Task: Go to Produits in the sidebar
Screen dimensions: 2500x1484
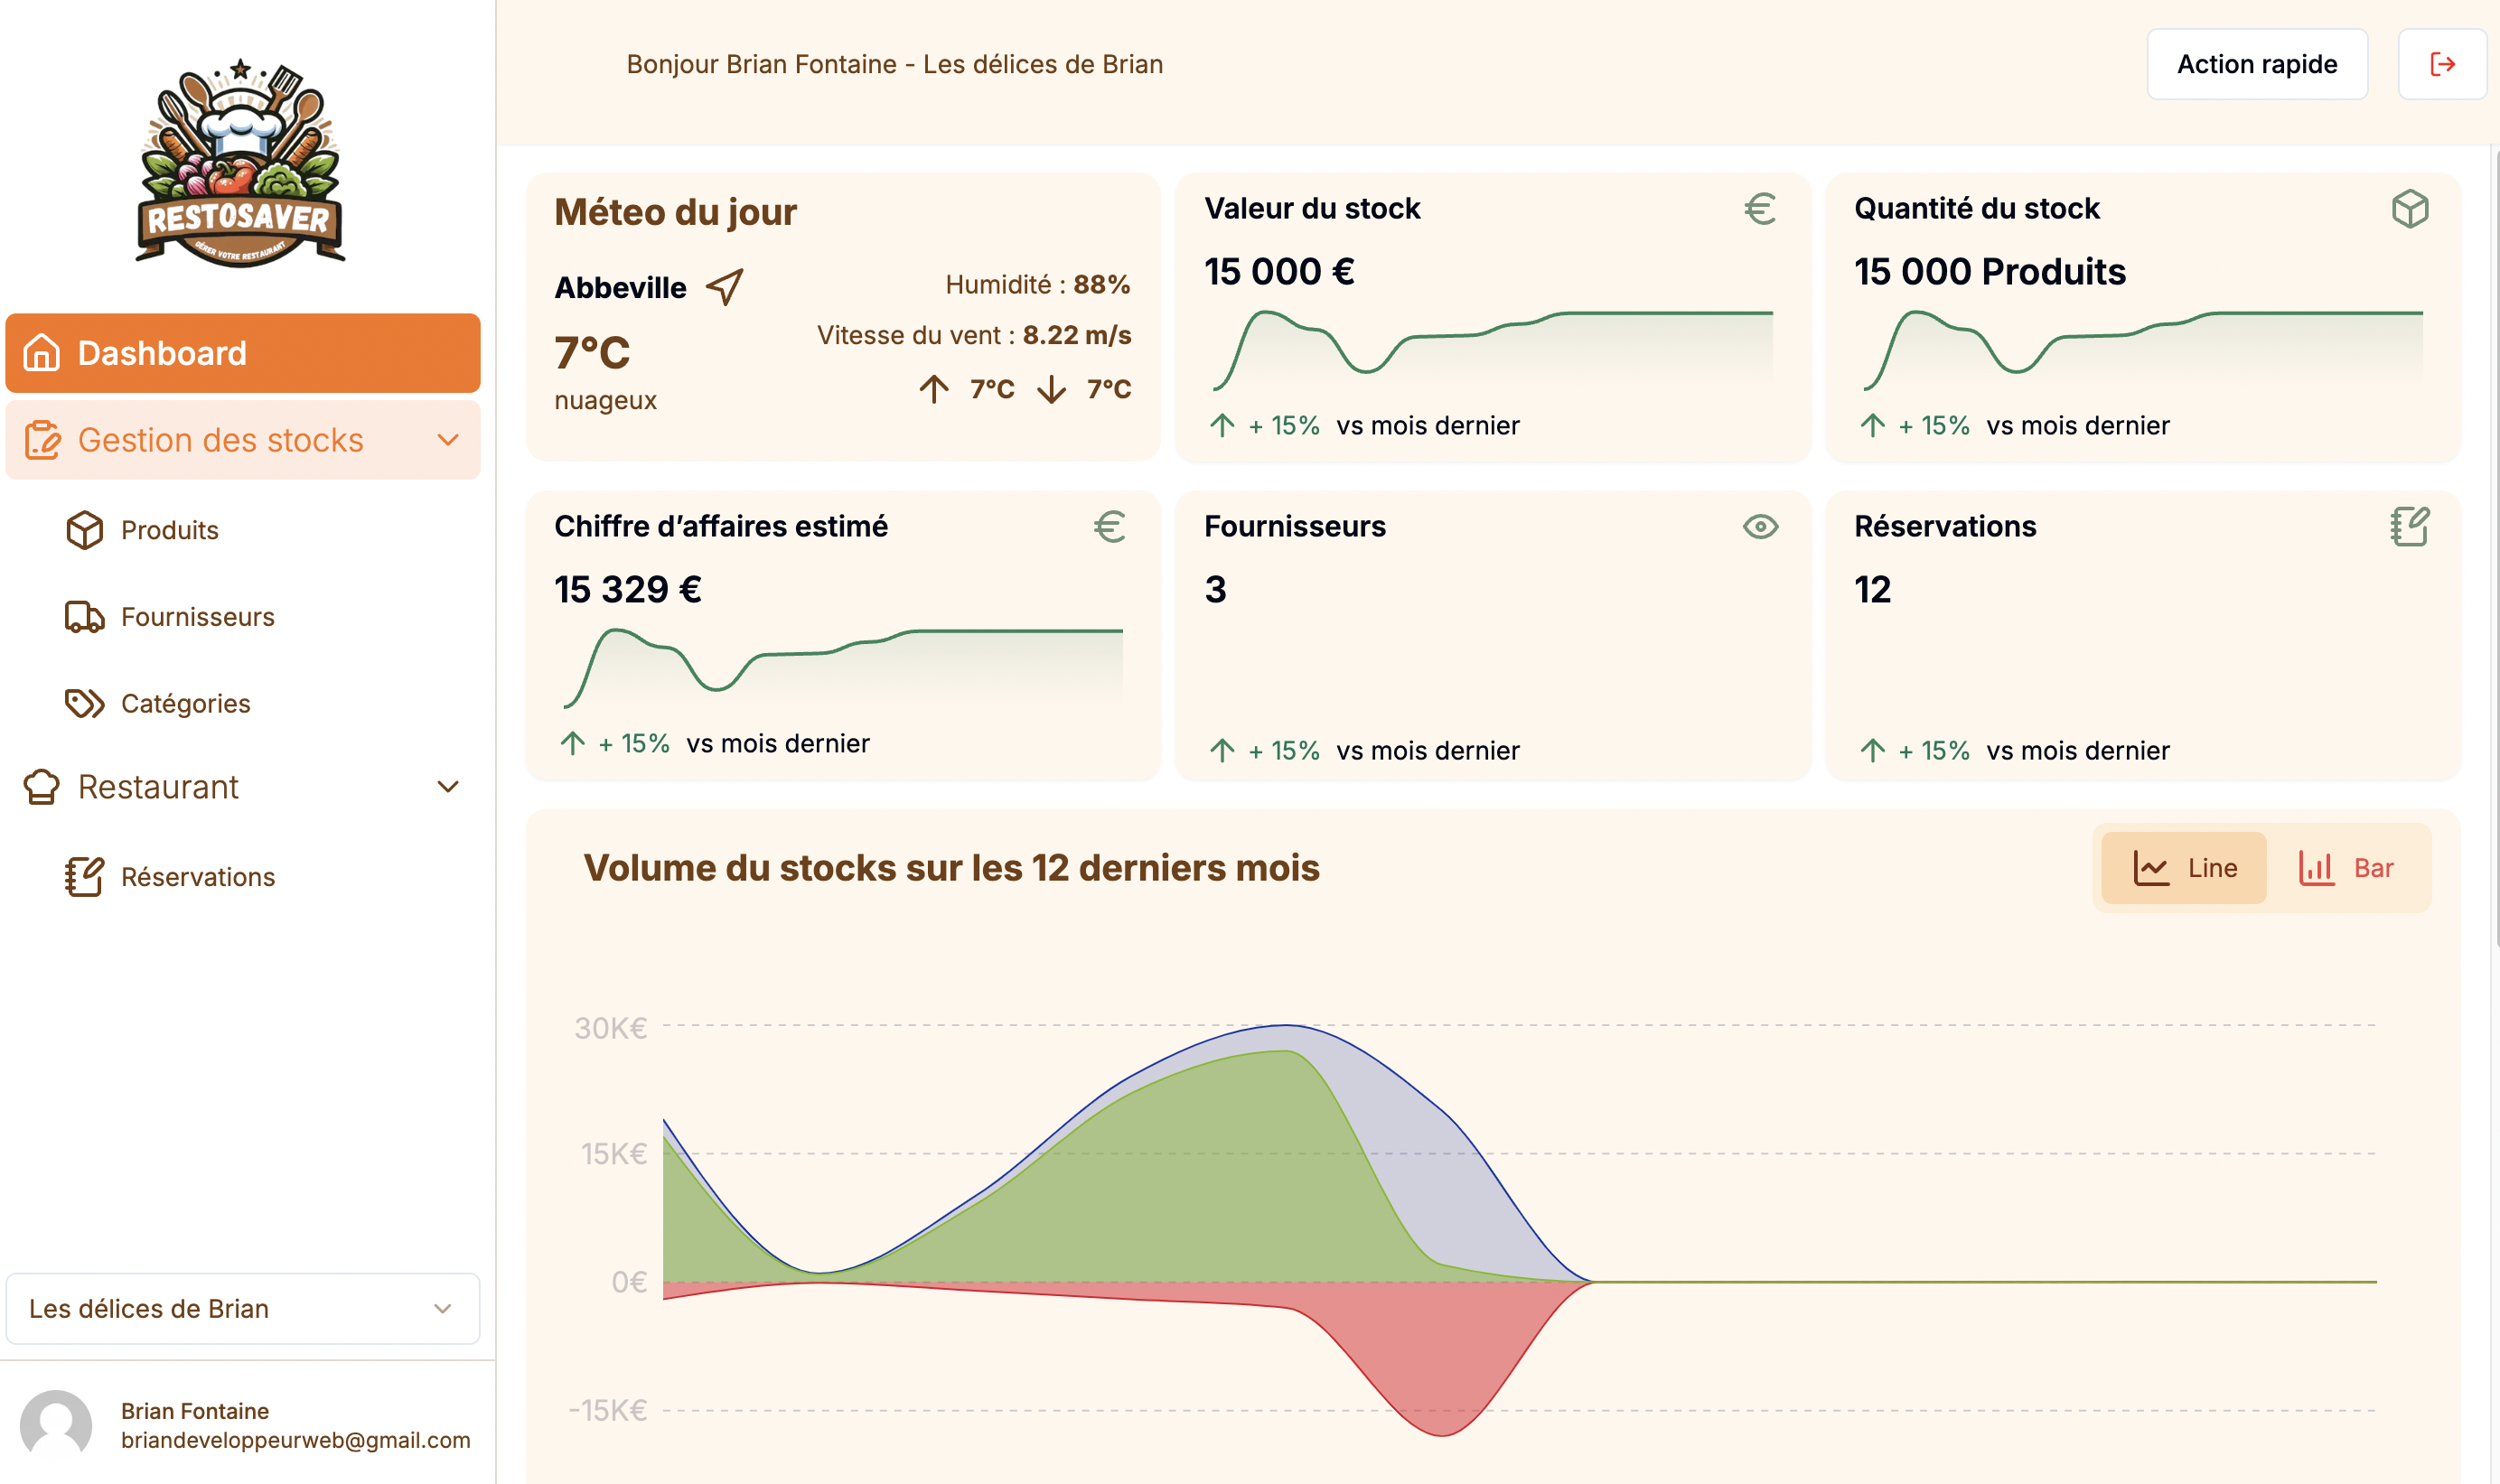Action: click(169, 530)
